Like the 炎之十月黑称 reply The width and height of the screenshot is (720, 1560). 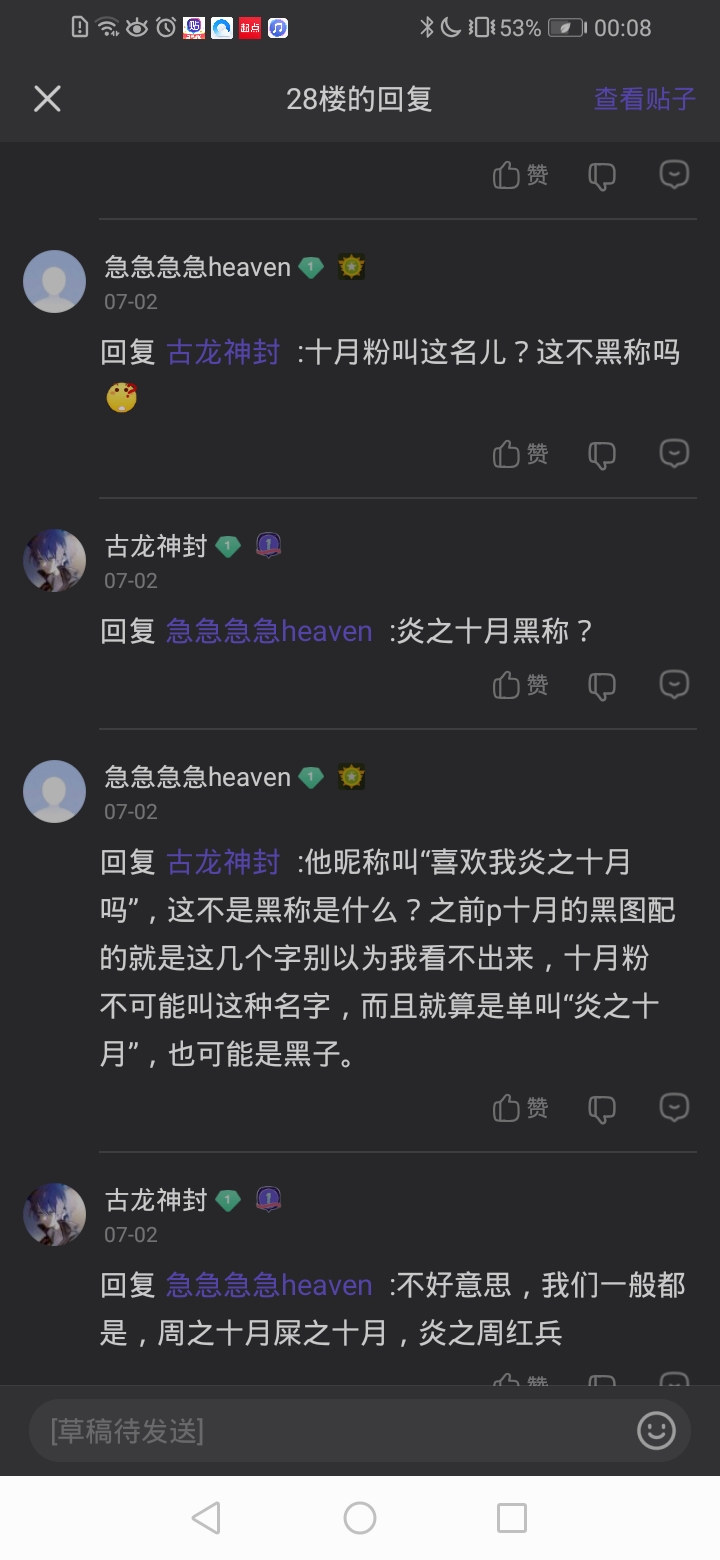coord(521,685)
